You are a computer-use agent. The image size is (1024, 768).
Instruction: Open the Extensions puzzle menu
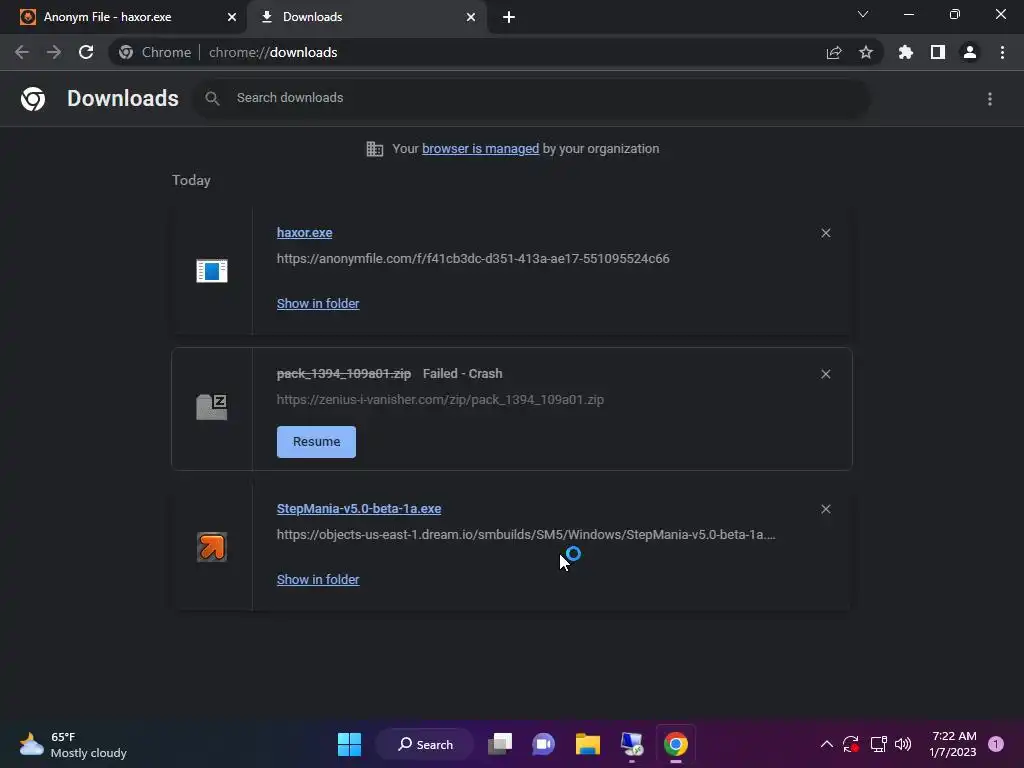[x=906, y=52]
